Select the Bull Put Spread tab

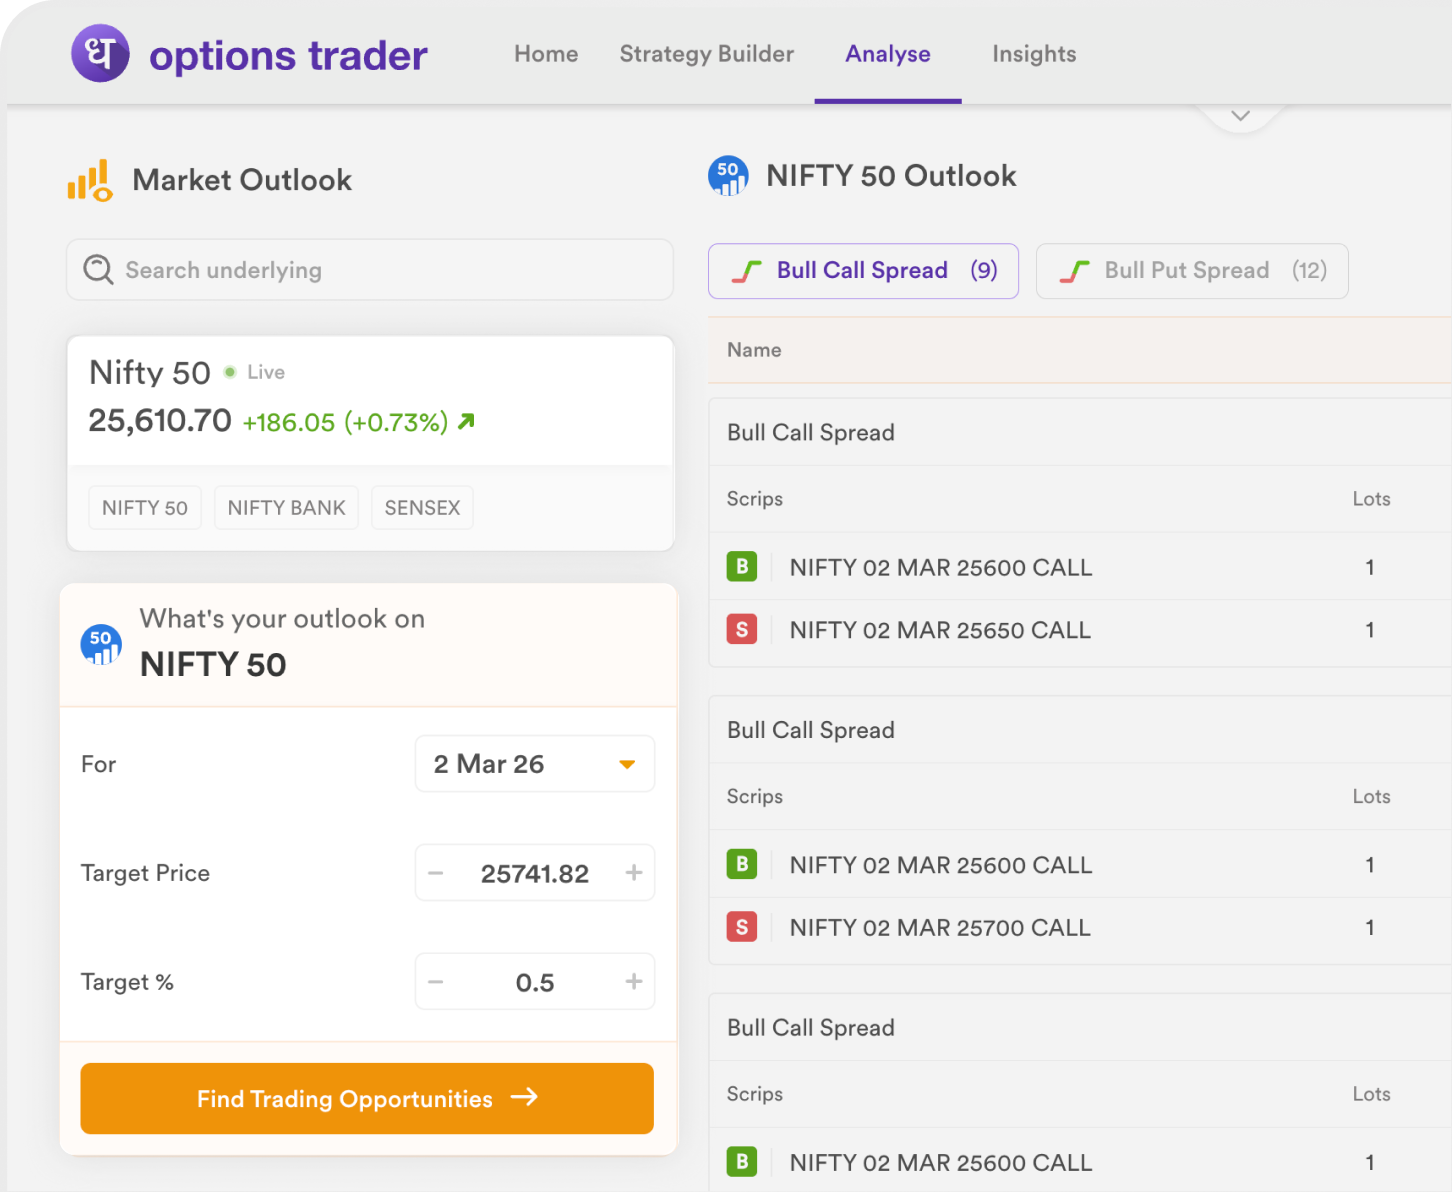point(1191,271)
